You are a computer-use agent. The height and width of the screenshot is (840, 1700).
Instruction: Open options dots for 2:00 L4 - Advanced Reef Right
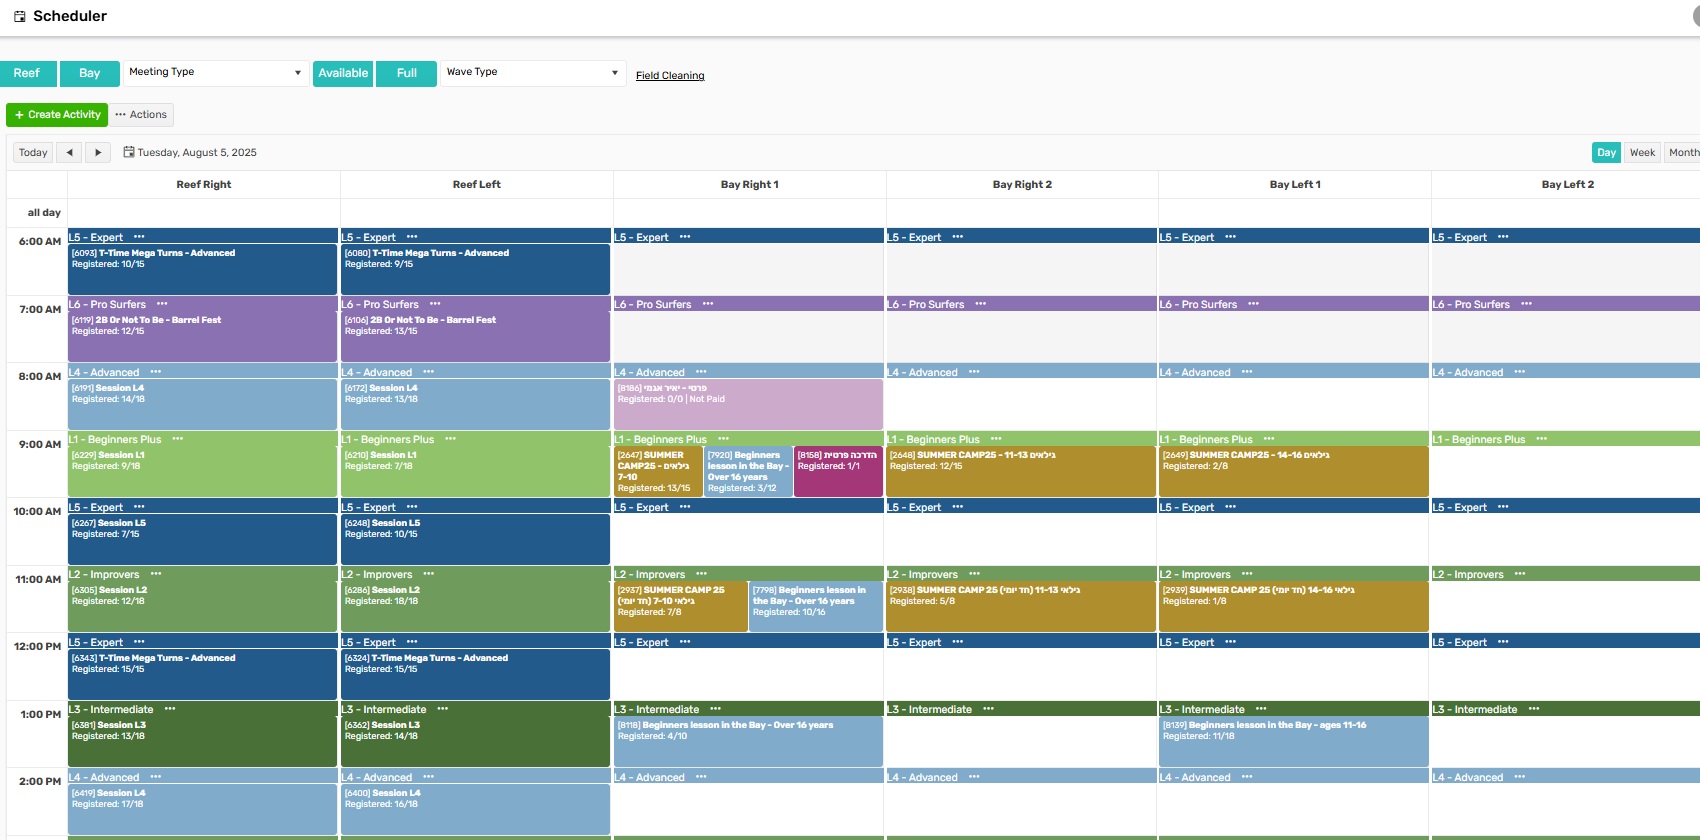(x=155, y=777)
